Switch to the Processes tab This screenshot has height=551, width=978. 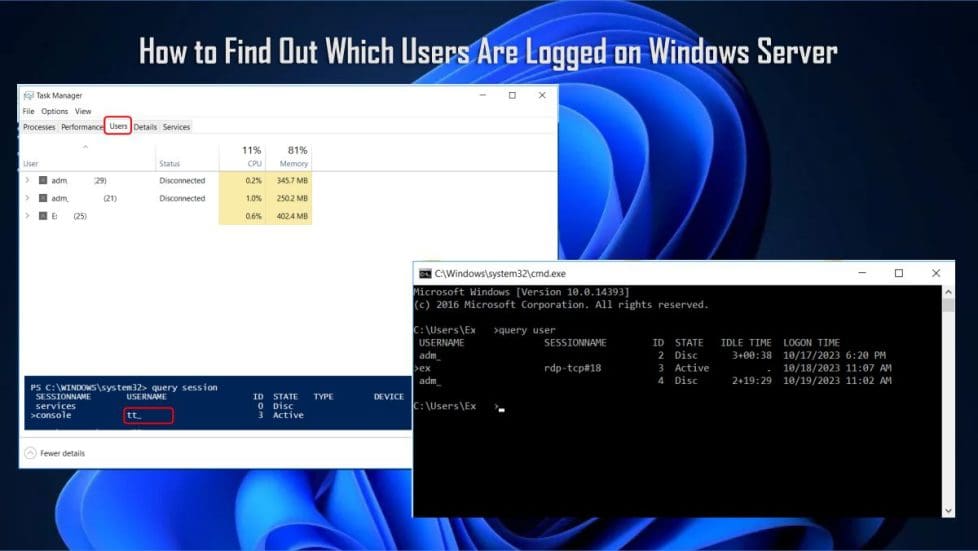pos(39,127)
